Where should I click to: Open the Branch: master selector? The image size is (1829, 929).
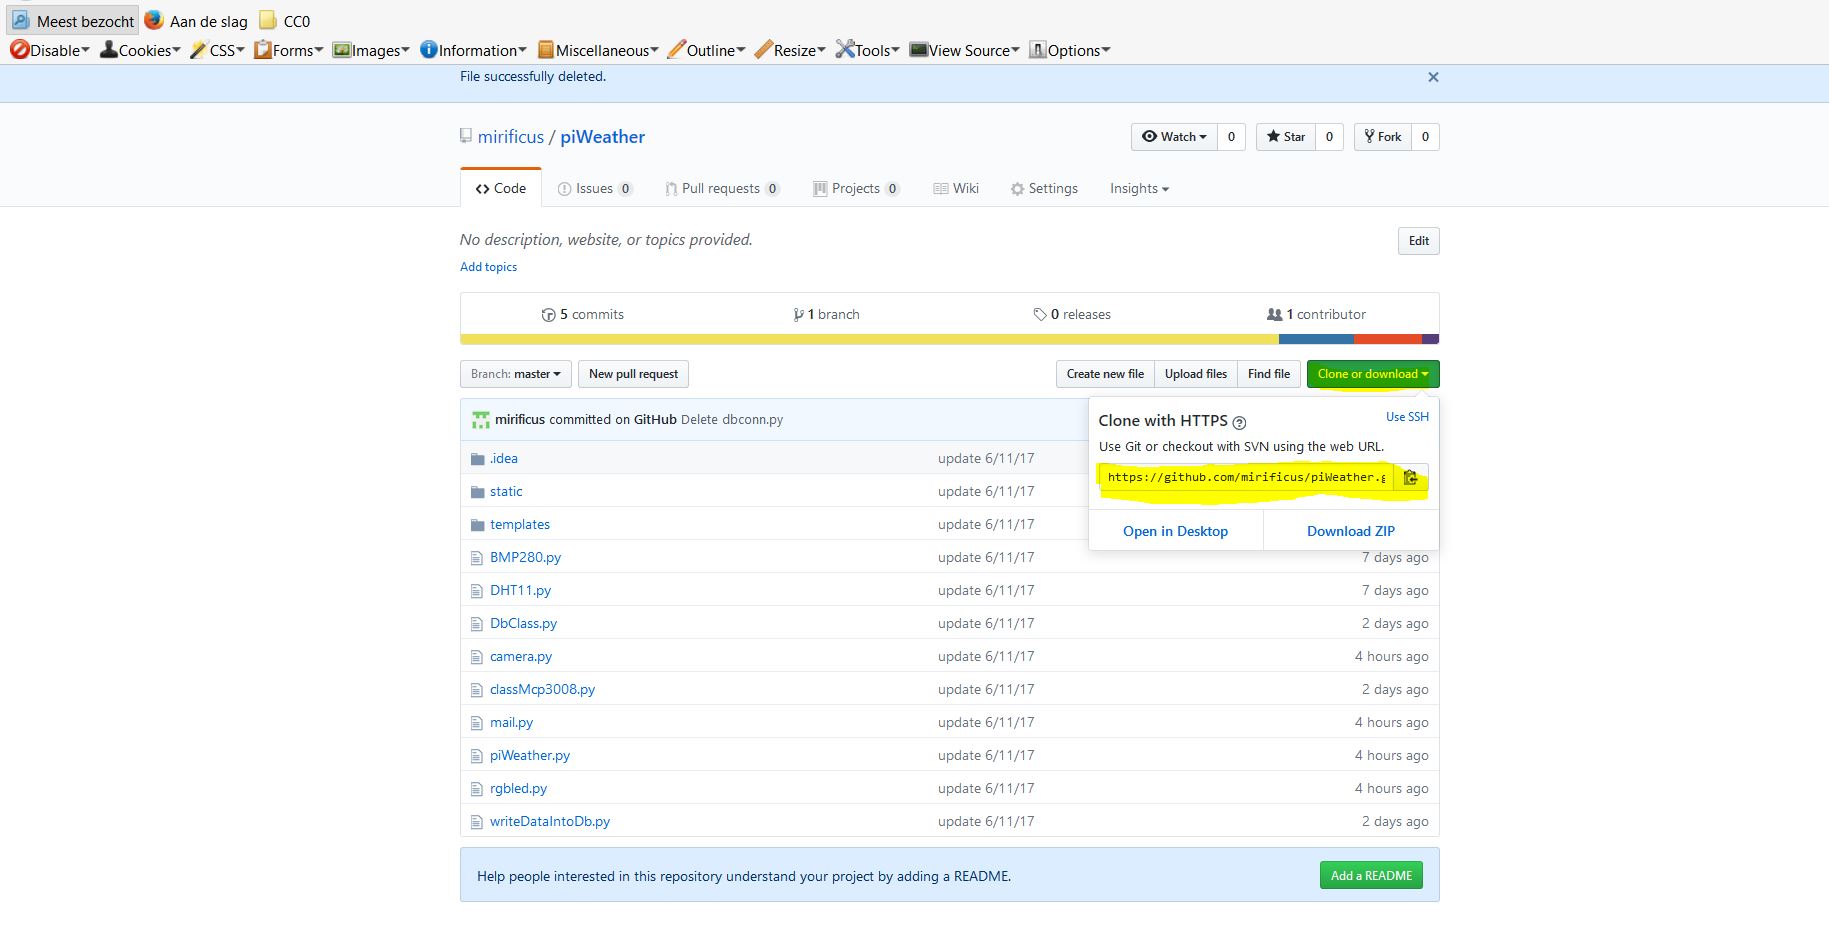coord(516,374)
